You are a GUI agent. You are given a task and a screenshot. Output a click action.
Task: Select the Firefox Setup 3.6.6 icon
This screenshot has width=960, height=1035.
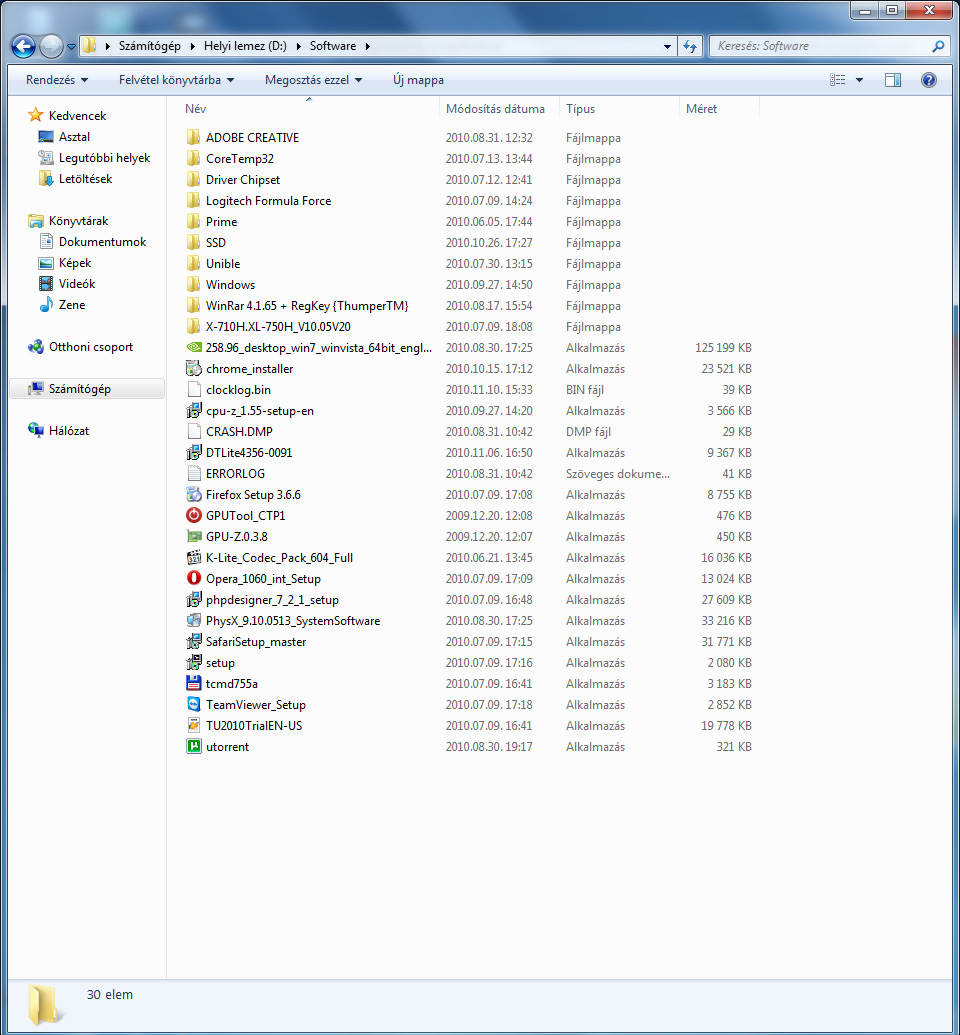[193, 494]
